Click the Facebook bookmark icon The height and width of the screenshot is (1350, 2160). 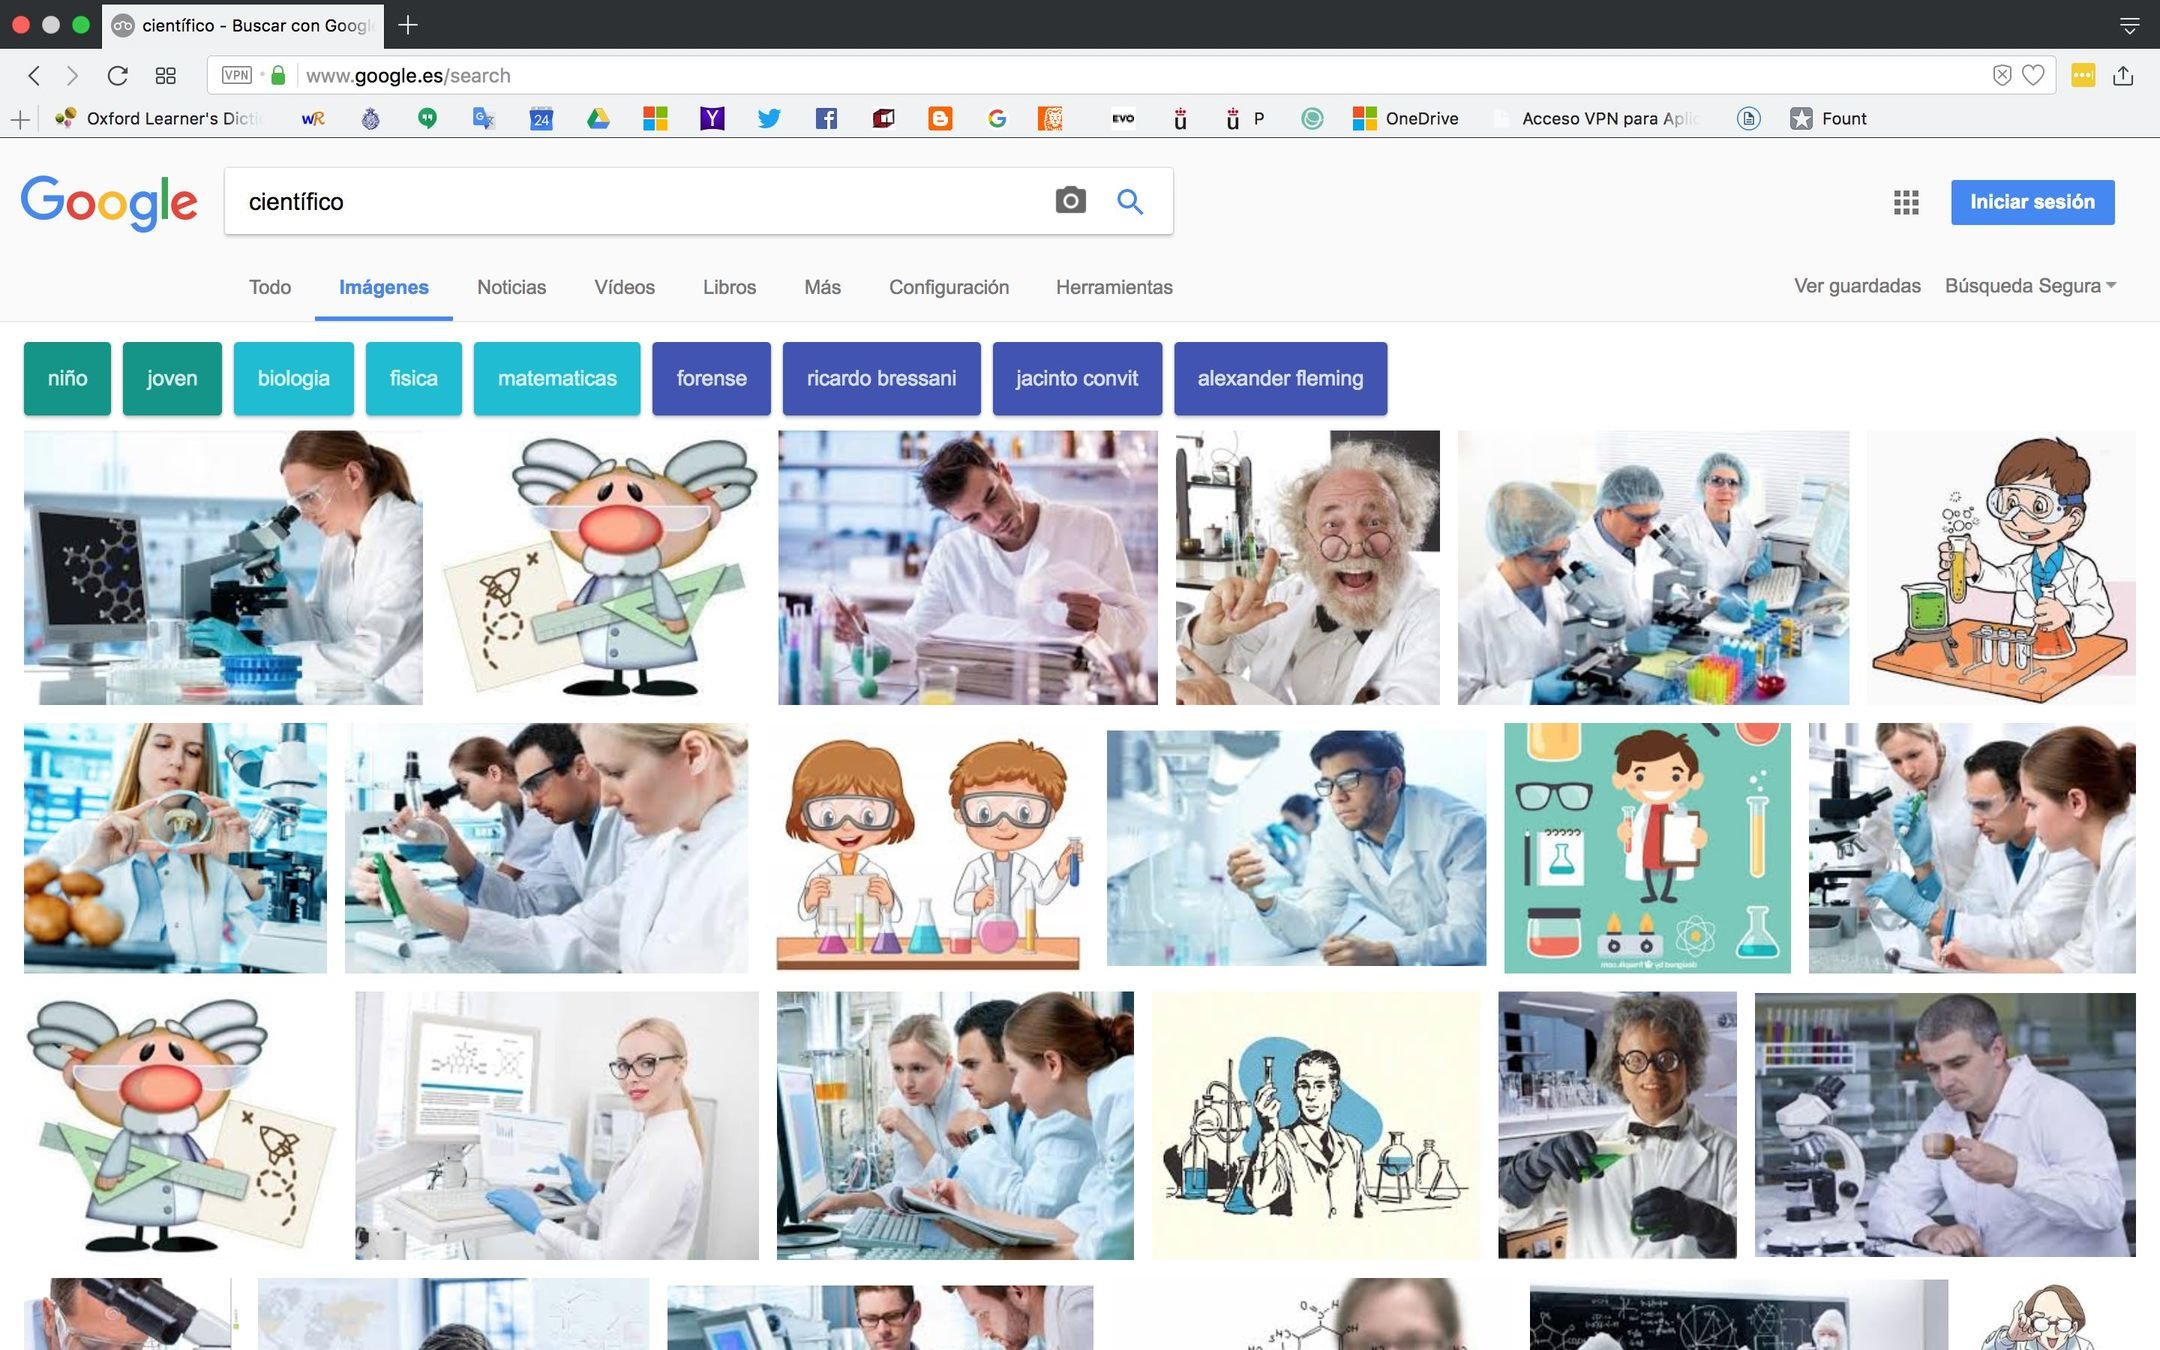(826, 119)
